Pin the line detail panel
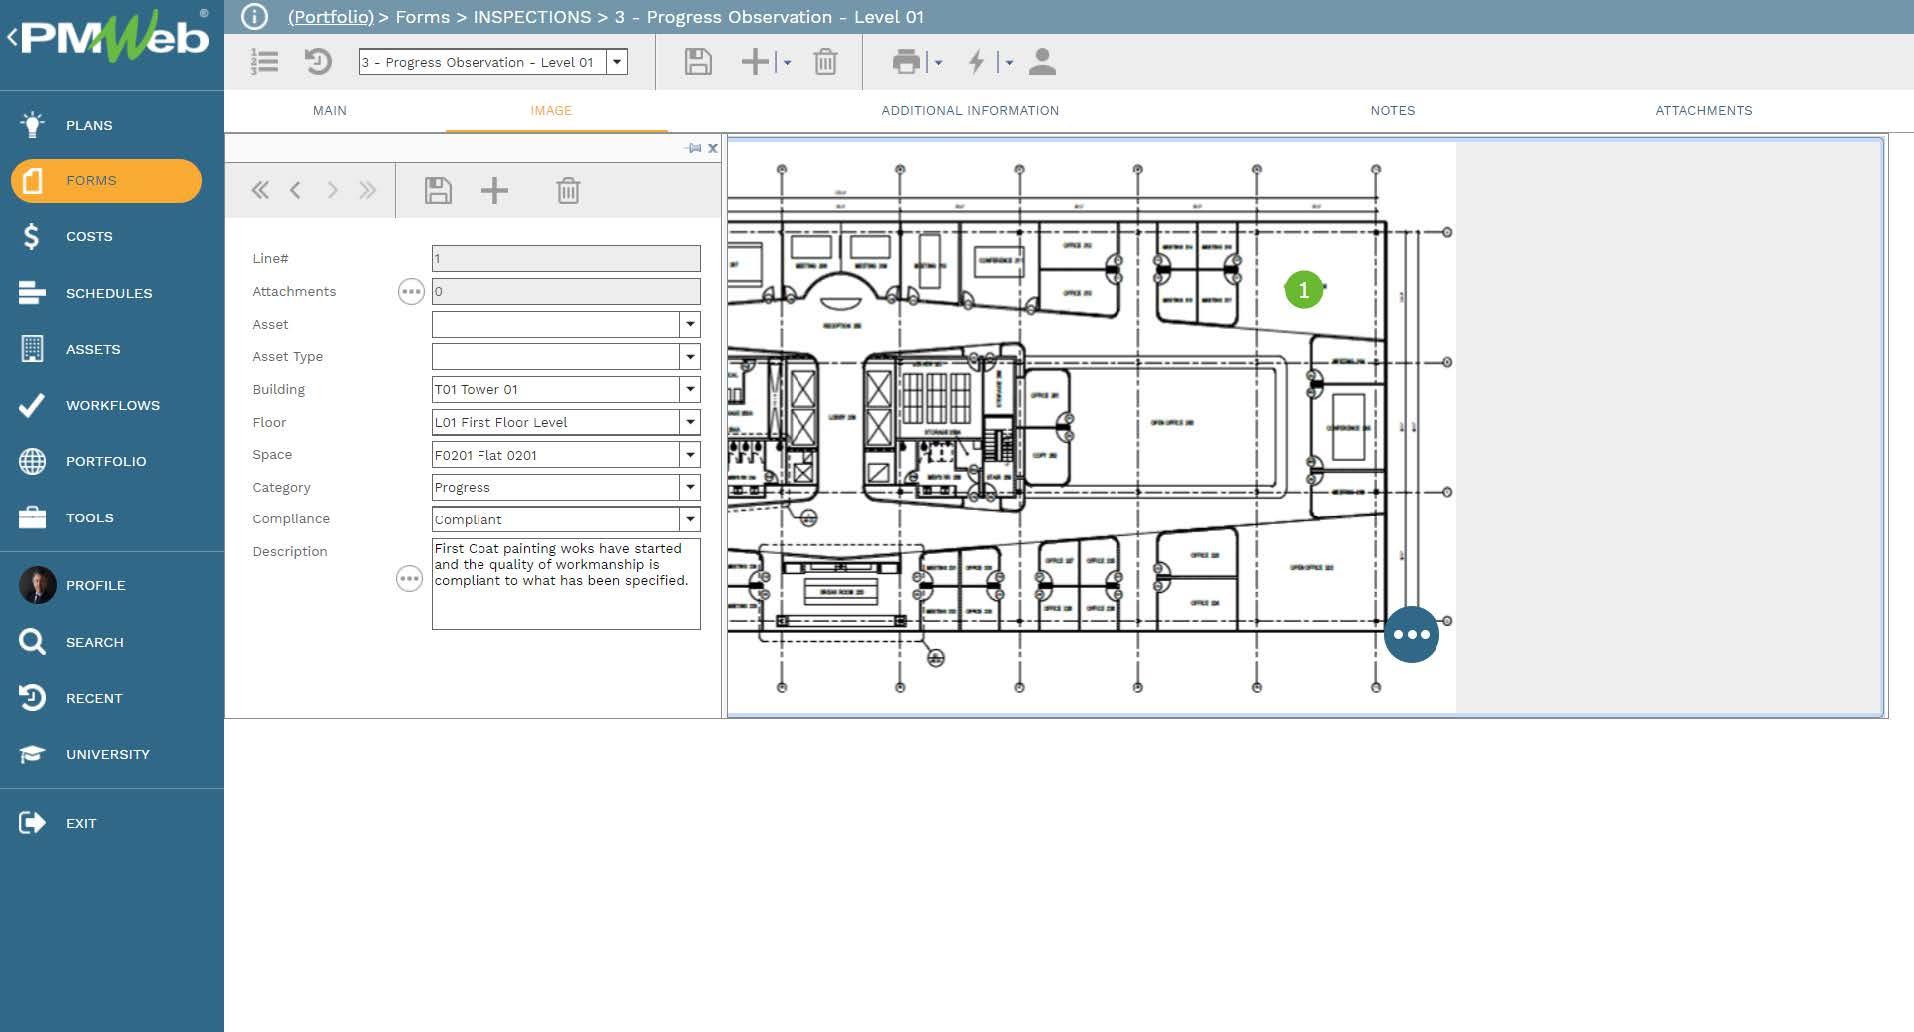Screen dimensions: 1914x1032 click(694, 148)
